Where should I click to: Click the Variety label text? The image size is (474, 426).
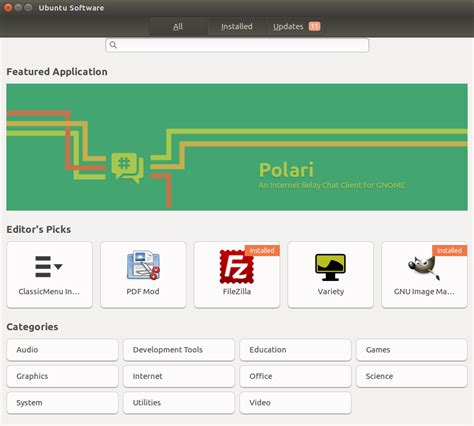(x=331, y=291)
